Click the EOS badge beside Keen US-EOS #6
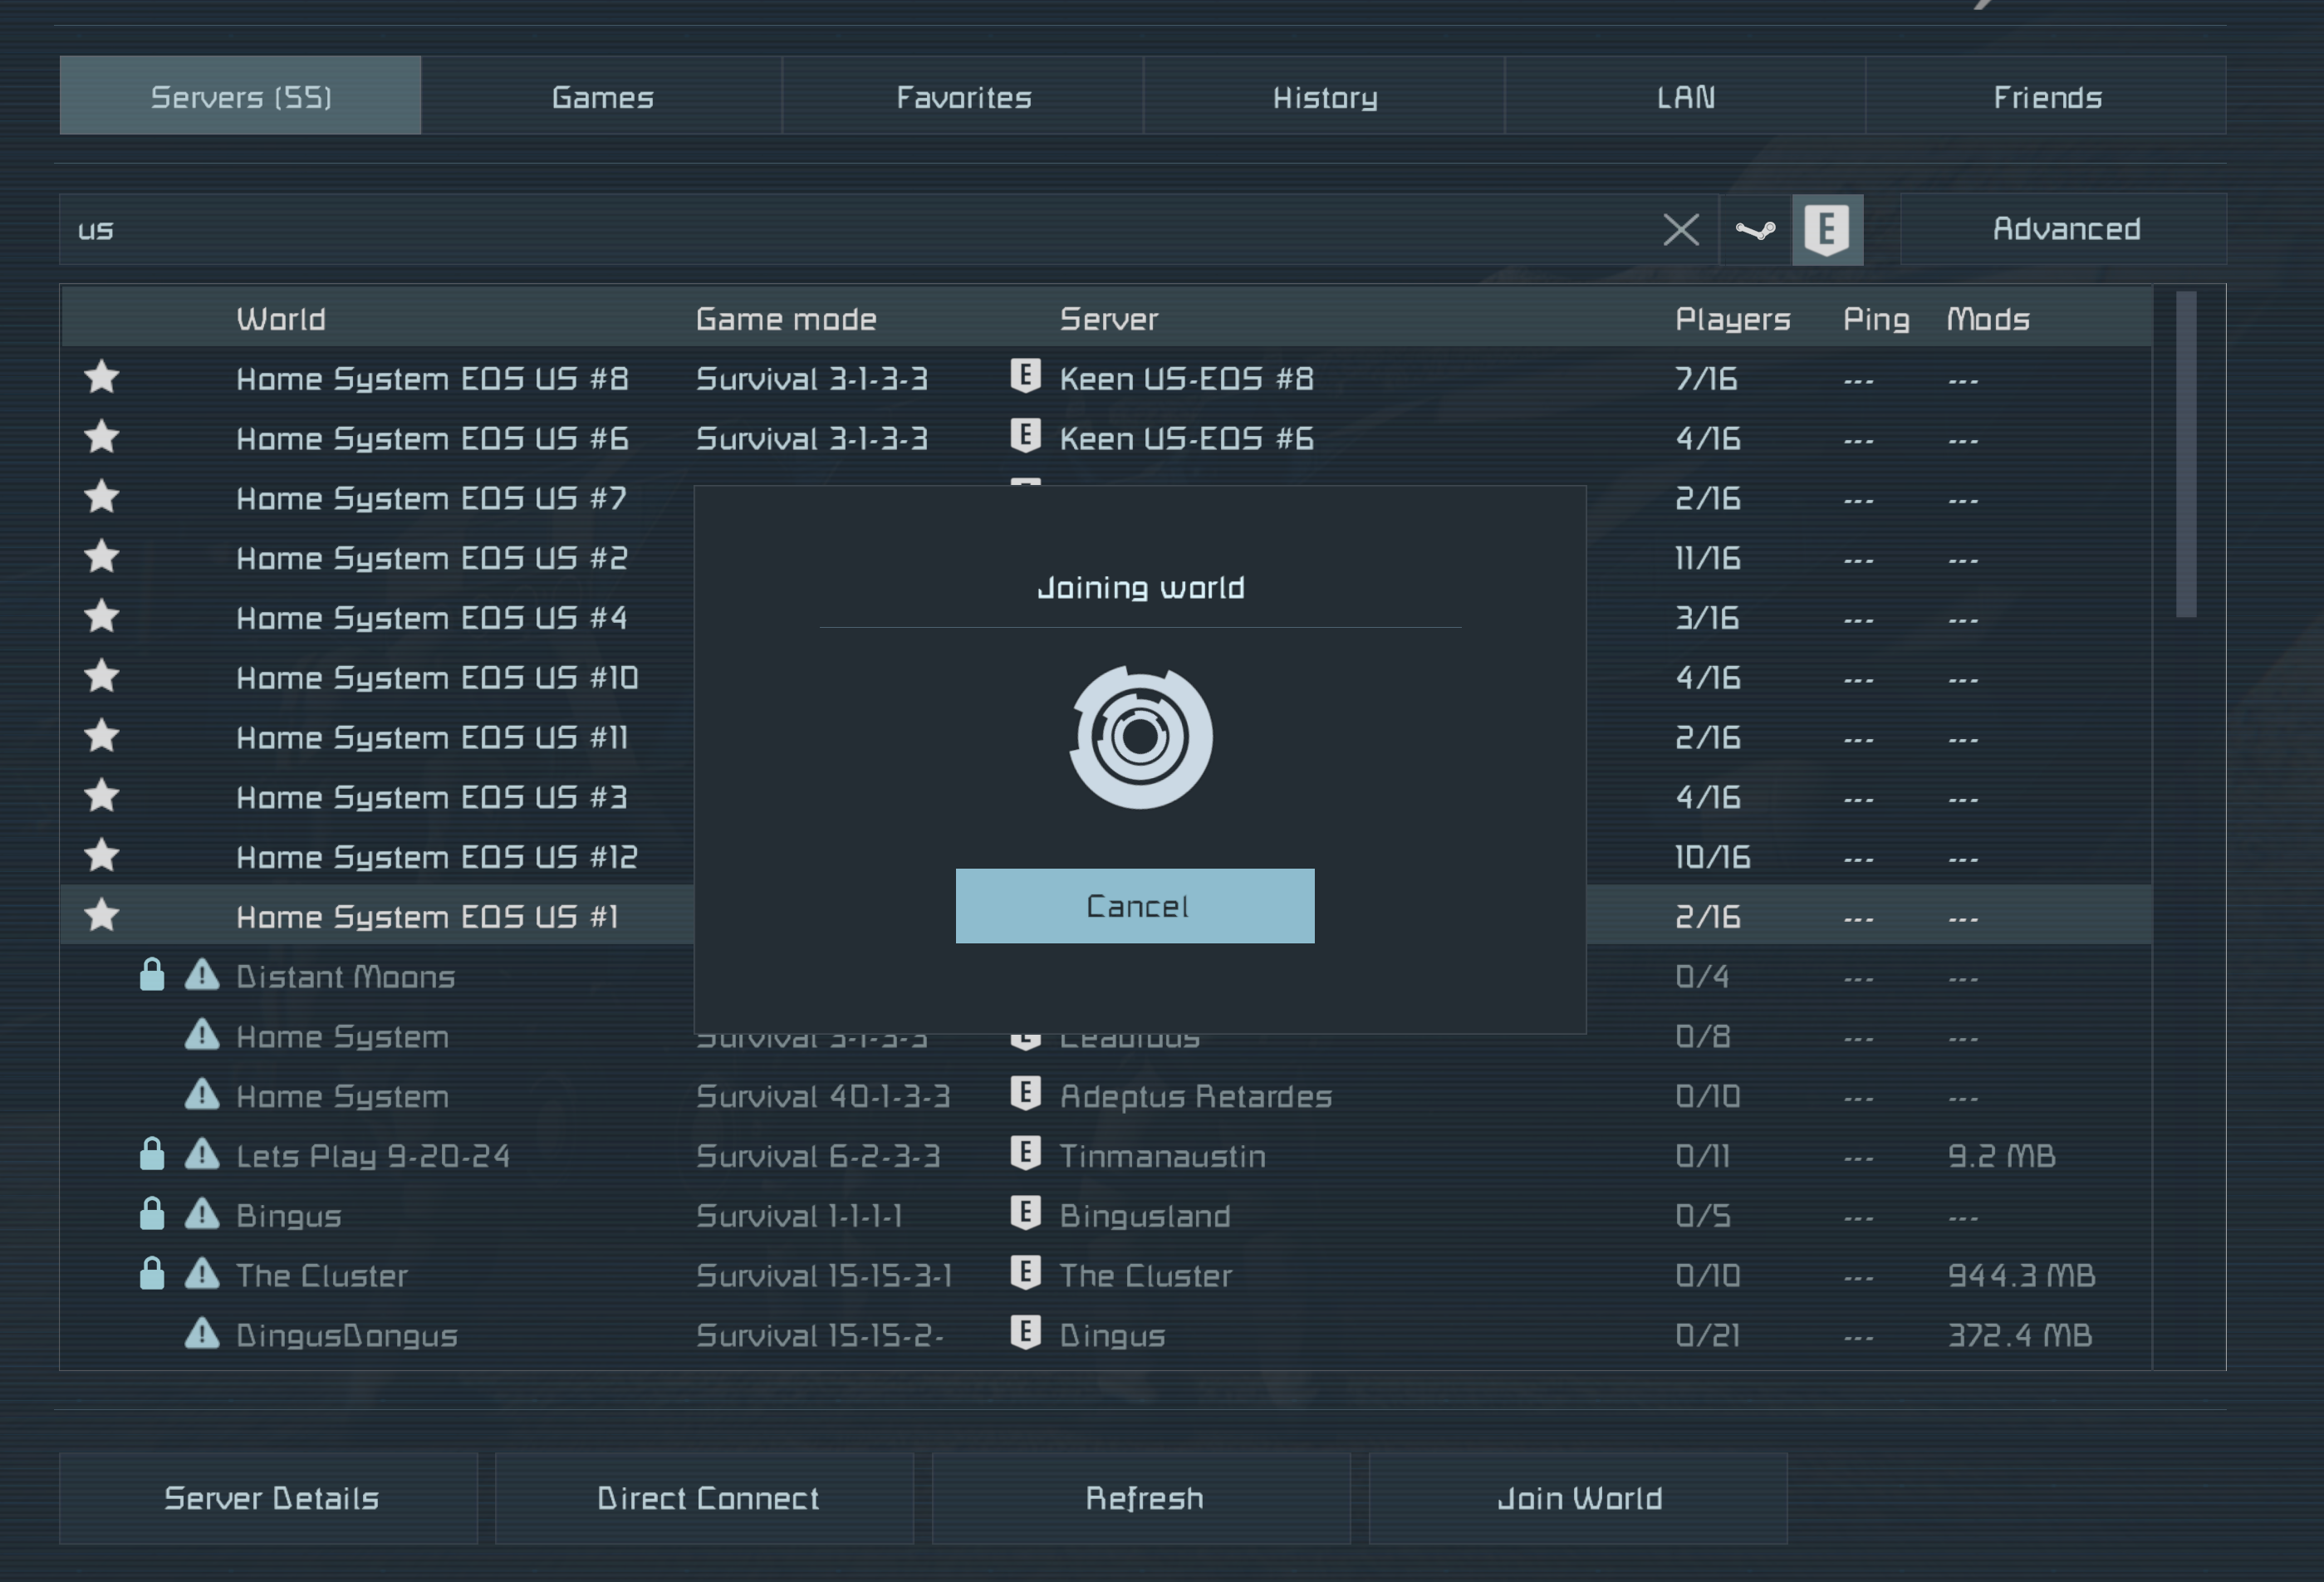The width and height of the screenshot is (2324, 1582). (1025, 437)
